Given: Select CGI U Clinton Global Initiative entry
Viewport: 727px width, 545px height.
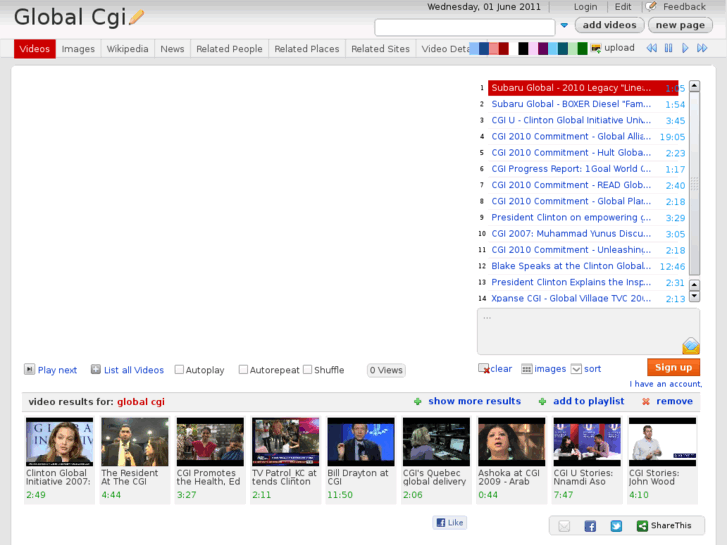Looking at the screenshot, I should (x=582, y=121).
